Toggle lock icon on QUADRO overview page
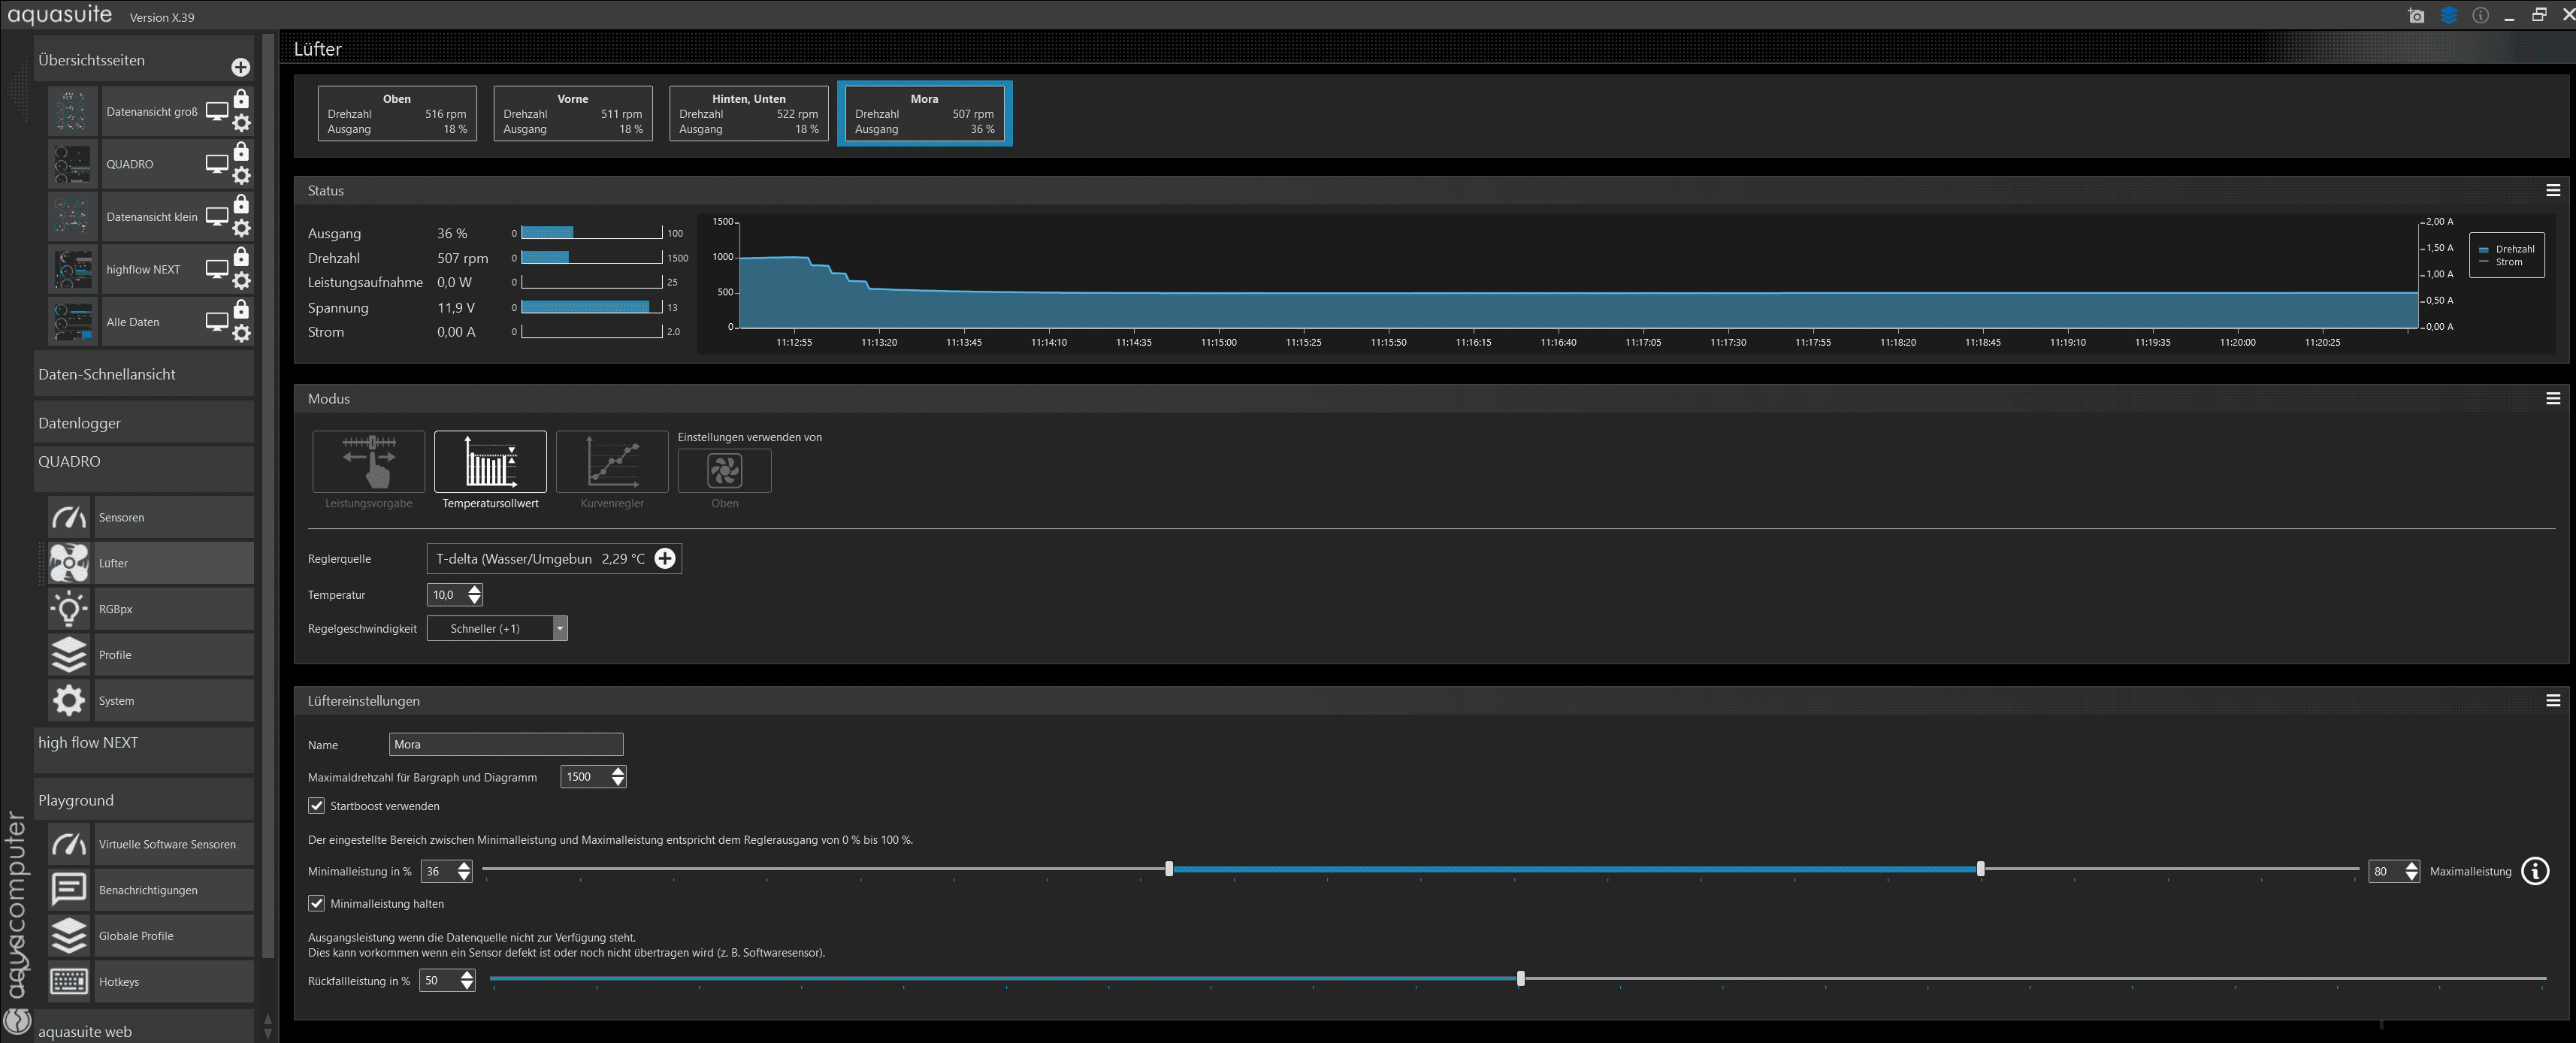Screen dimensions: 2576x1043 (241, 151)
